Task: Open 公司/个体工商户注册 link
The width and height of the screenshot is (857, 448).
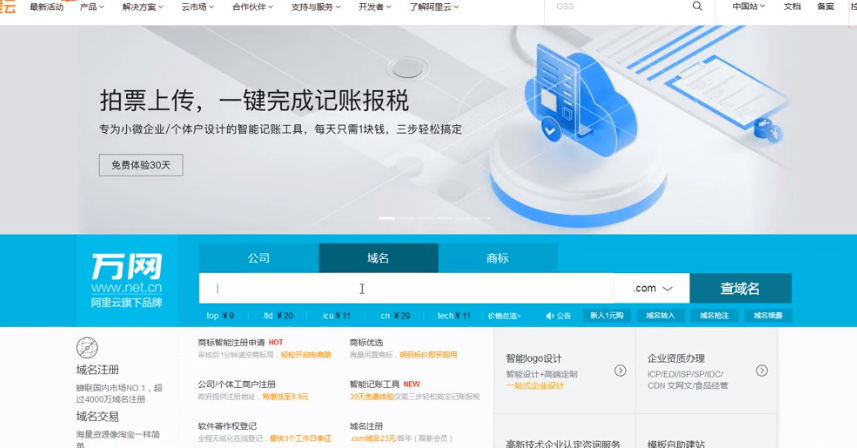Action: [237, 384]
